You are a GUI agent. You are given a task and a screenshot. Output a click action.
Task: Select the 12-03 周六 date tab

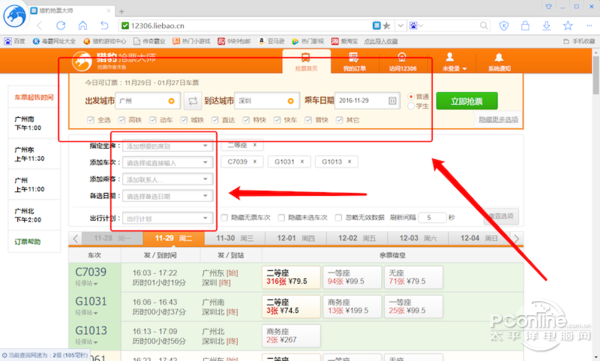click(418, 238)
